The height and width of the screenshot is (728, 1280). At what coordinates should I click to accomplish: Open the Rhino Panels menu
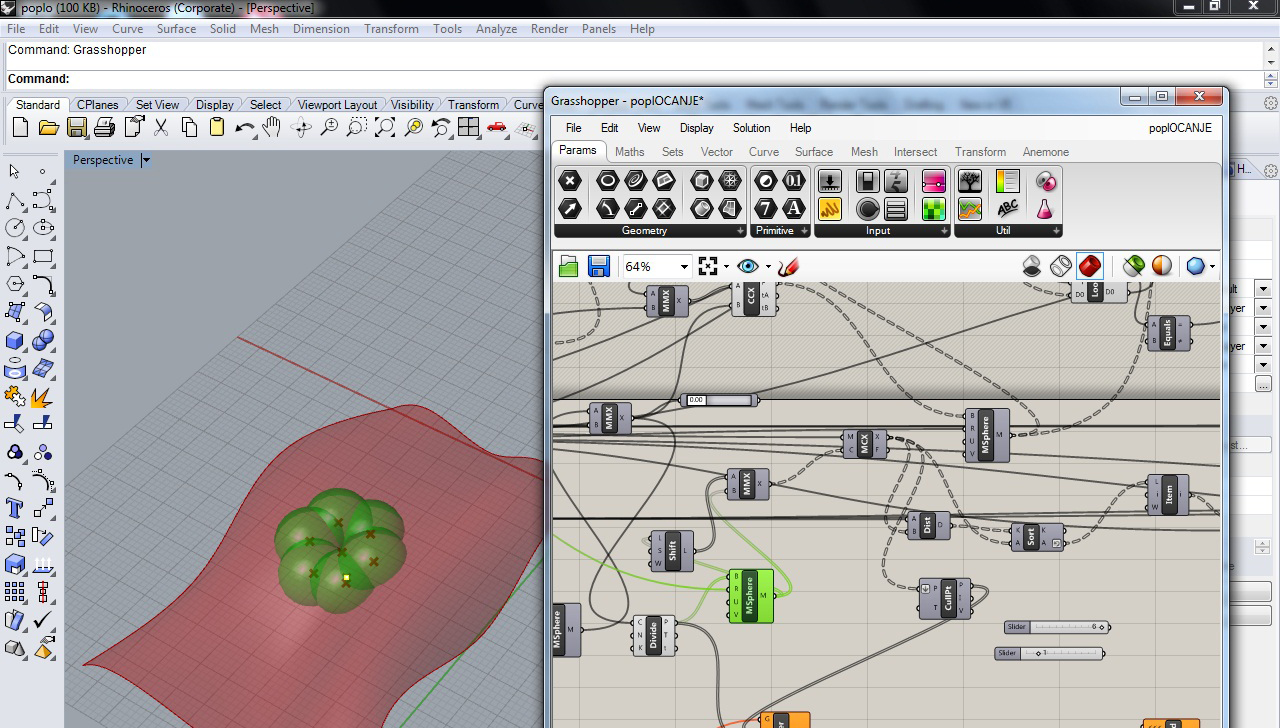[x=598, y=29]
